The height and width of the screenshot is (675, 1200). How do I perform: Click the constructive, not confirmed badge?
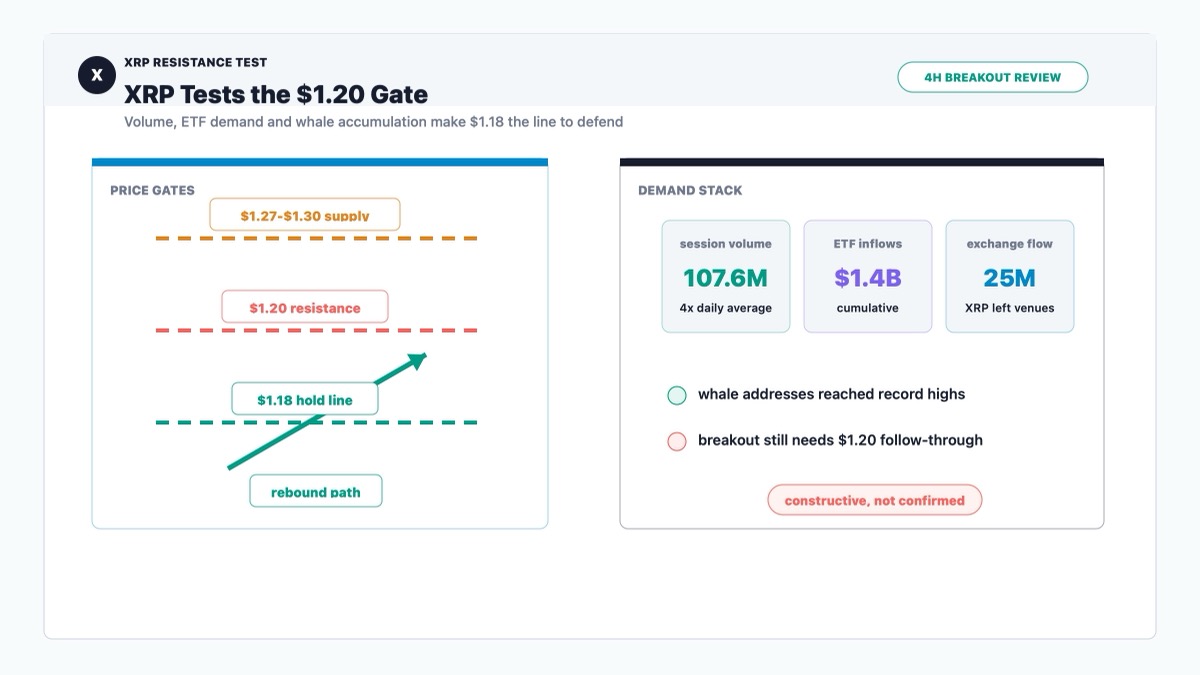tap(875, 500)
